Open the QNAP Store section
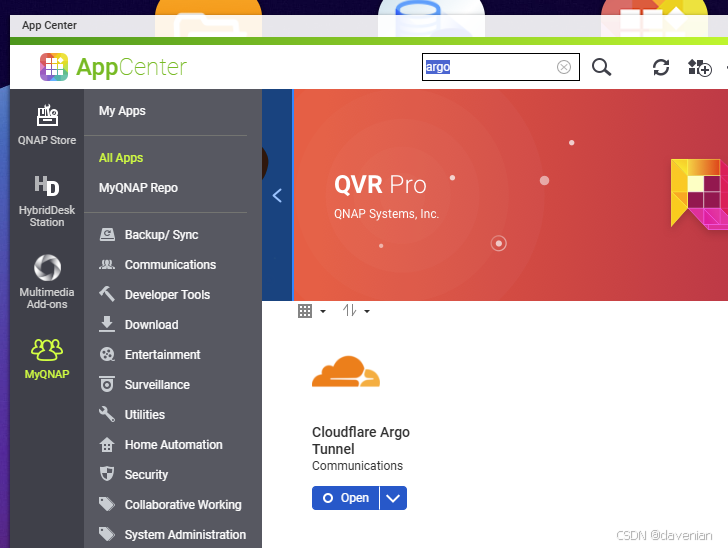 click(x=47, y=125)
